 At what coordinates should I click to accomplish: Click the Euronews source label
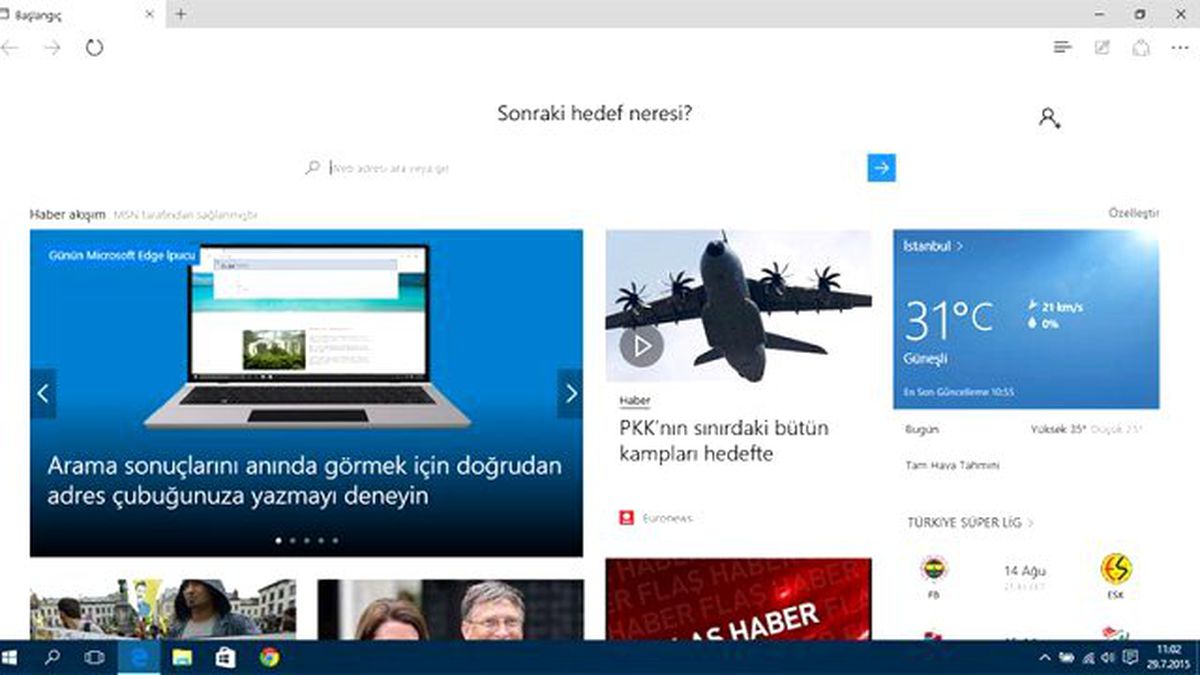pos(667,518)
